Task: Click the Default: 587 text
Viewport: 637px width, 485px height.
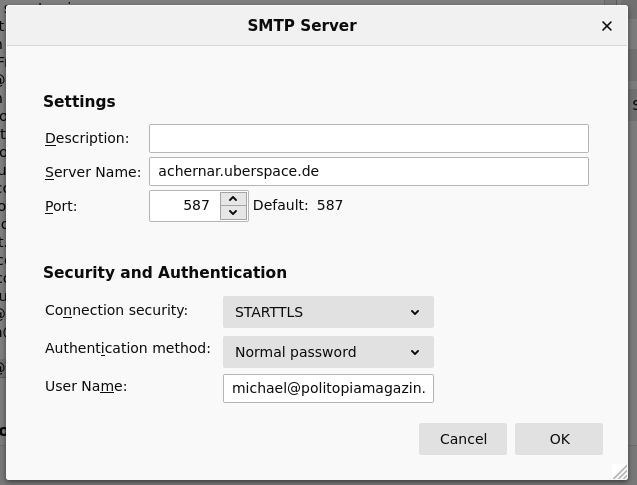Action: 298,205
